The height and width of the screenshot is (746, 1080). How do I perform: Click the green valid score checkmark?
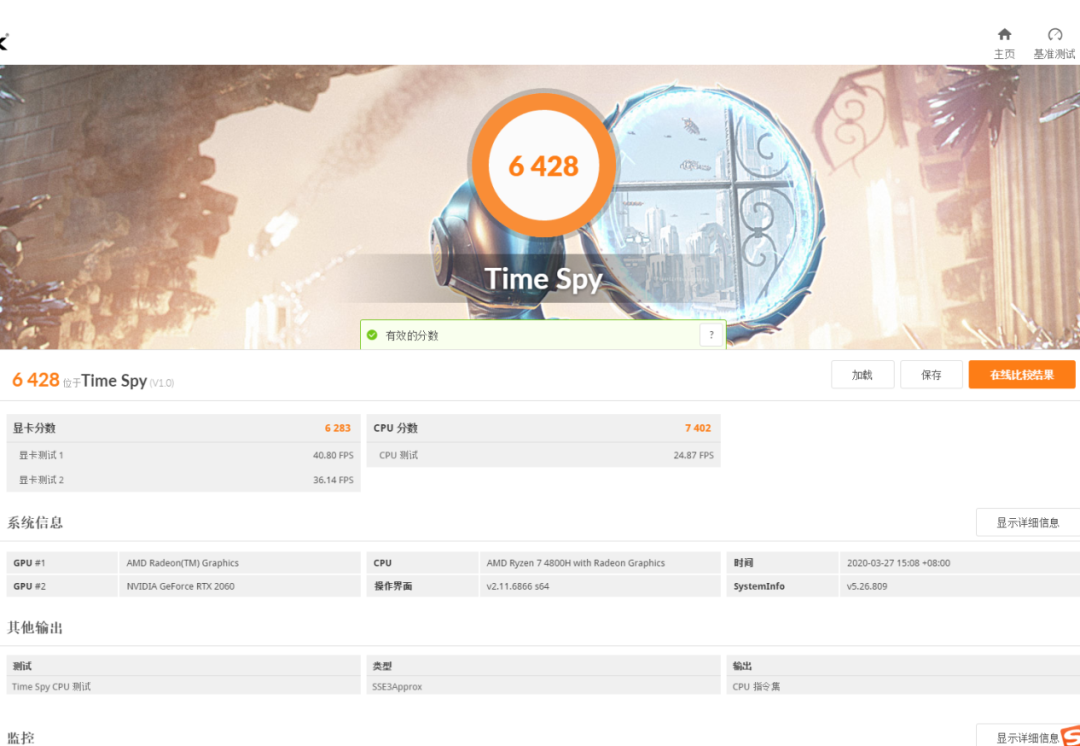372,335
